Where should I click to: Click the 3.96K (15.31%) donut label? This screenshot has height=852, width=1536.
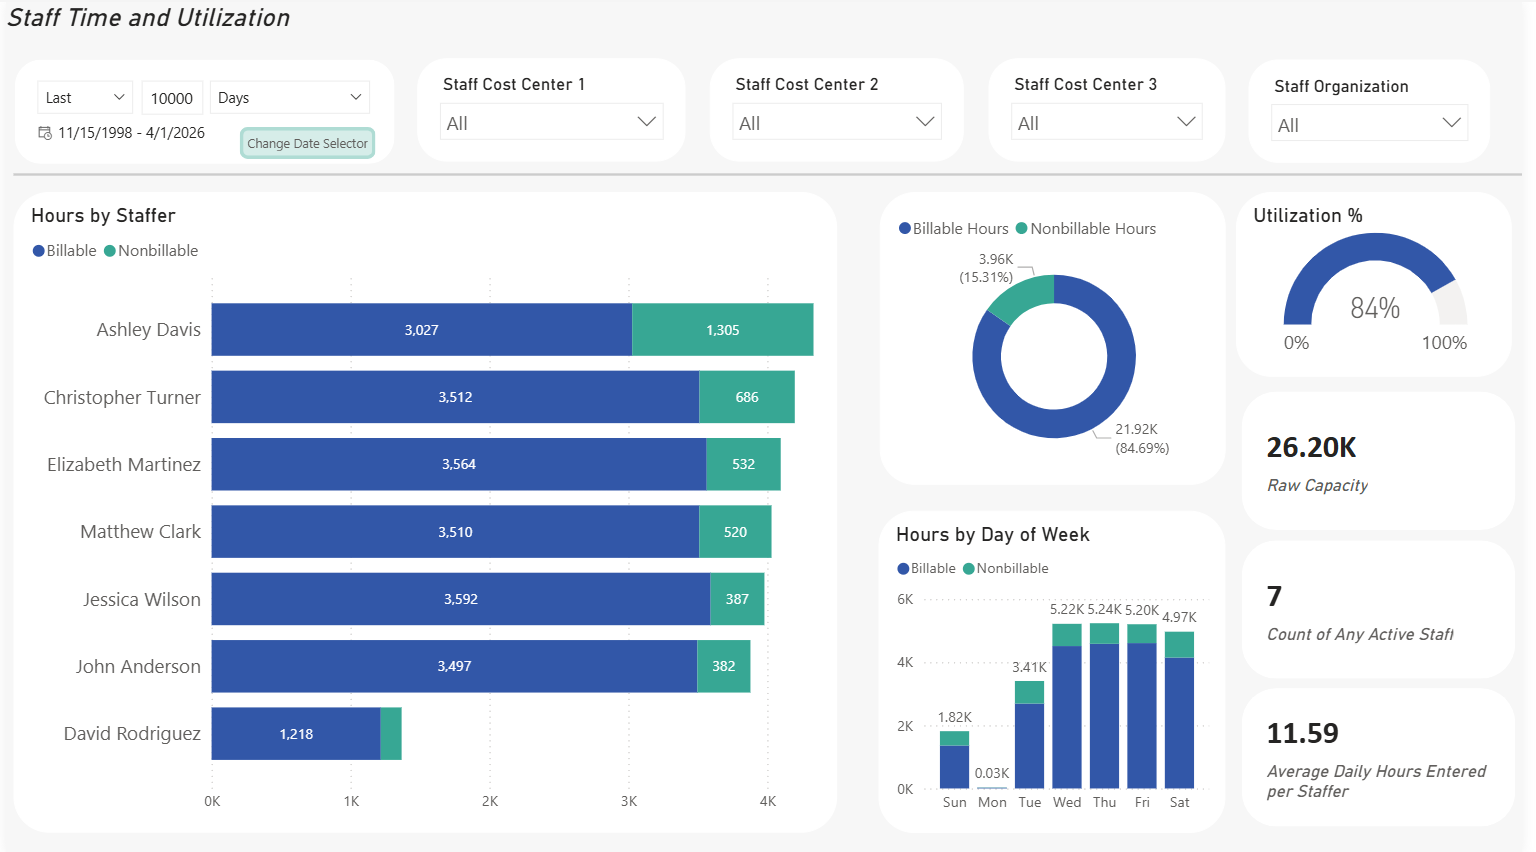[x=987, y=268]
